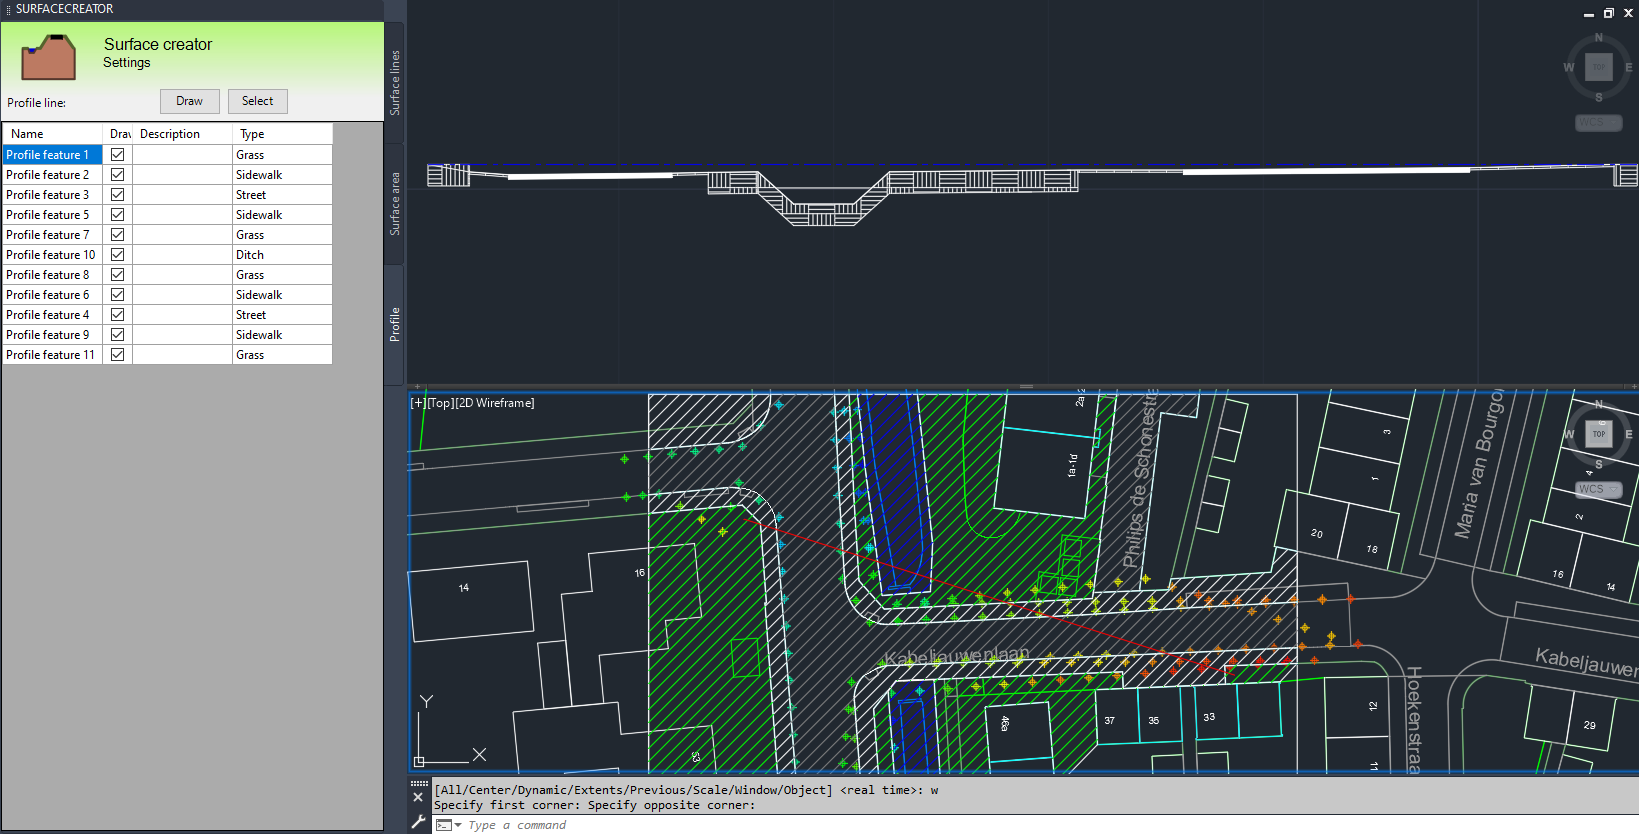The image size is (1639, 834).
Task: Toggle Draw checkbox for Profile feature 6
Action: tap(118, 295)
